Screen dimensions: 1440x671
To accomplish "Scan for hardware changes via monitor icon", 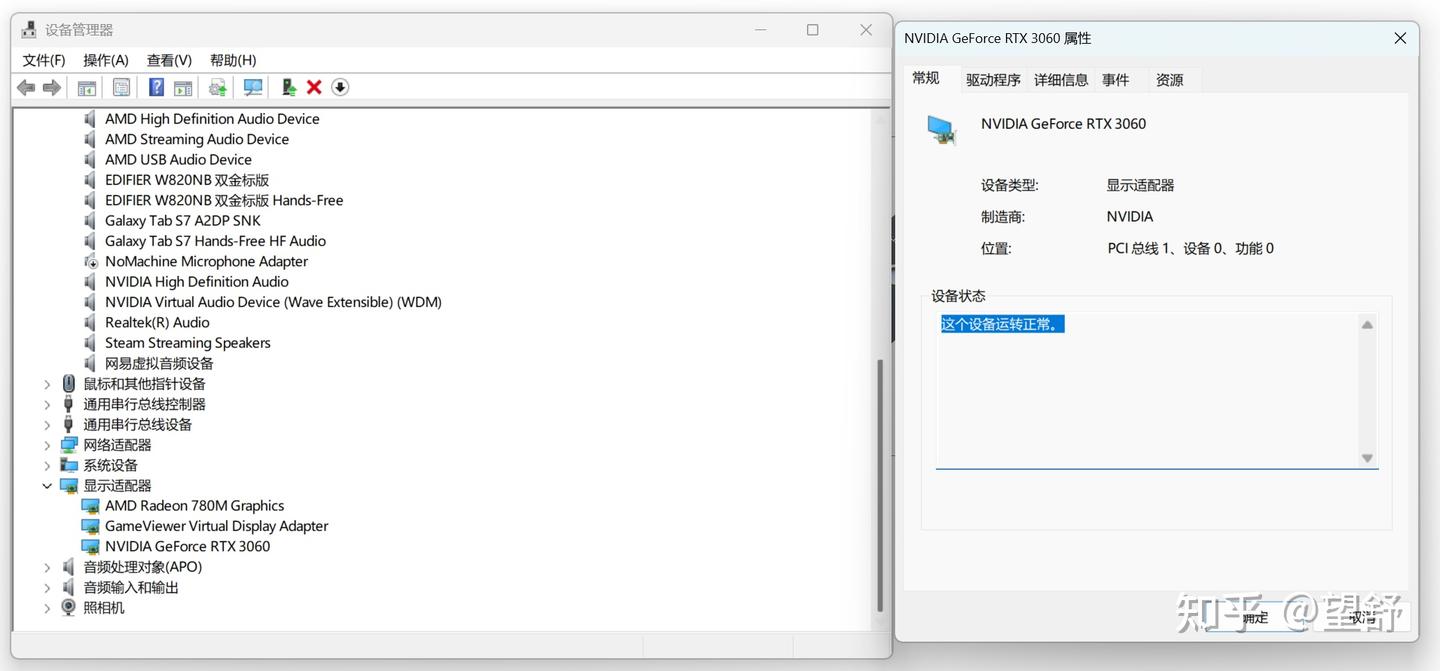I will click(253, 88).
